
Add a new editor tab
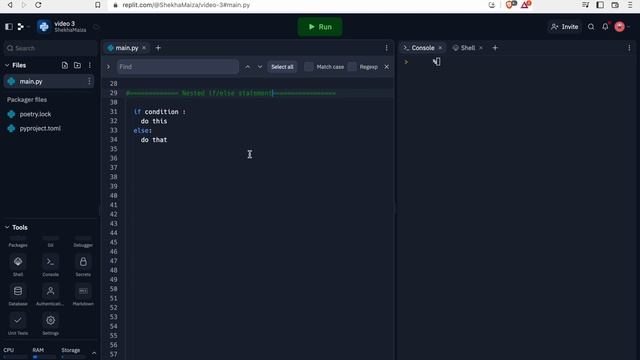[158, 48]
